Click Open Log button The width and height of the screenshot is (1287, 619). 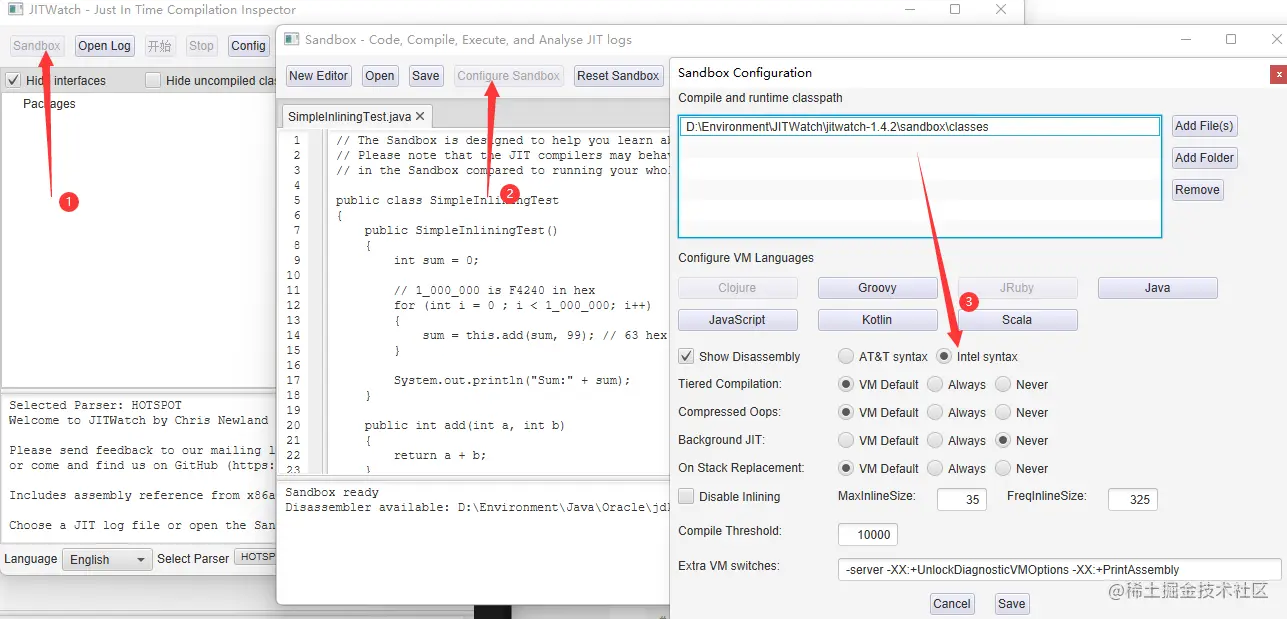point(105,46)
